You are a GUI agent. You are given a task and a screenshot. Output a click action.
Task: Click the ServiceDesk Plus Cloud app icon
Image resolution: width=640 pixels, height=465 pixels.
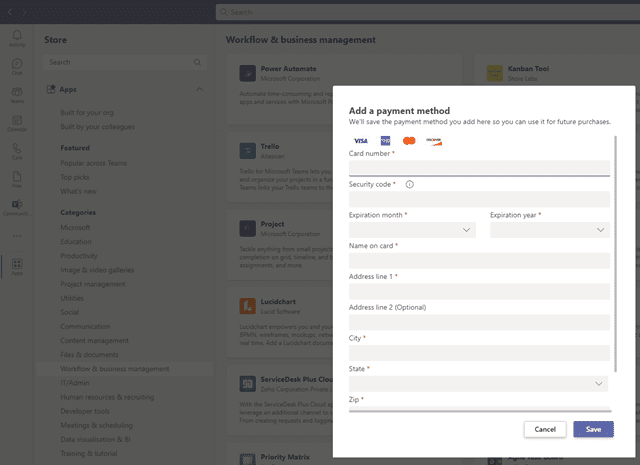(247, 384)
